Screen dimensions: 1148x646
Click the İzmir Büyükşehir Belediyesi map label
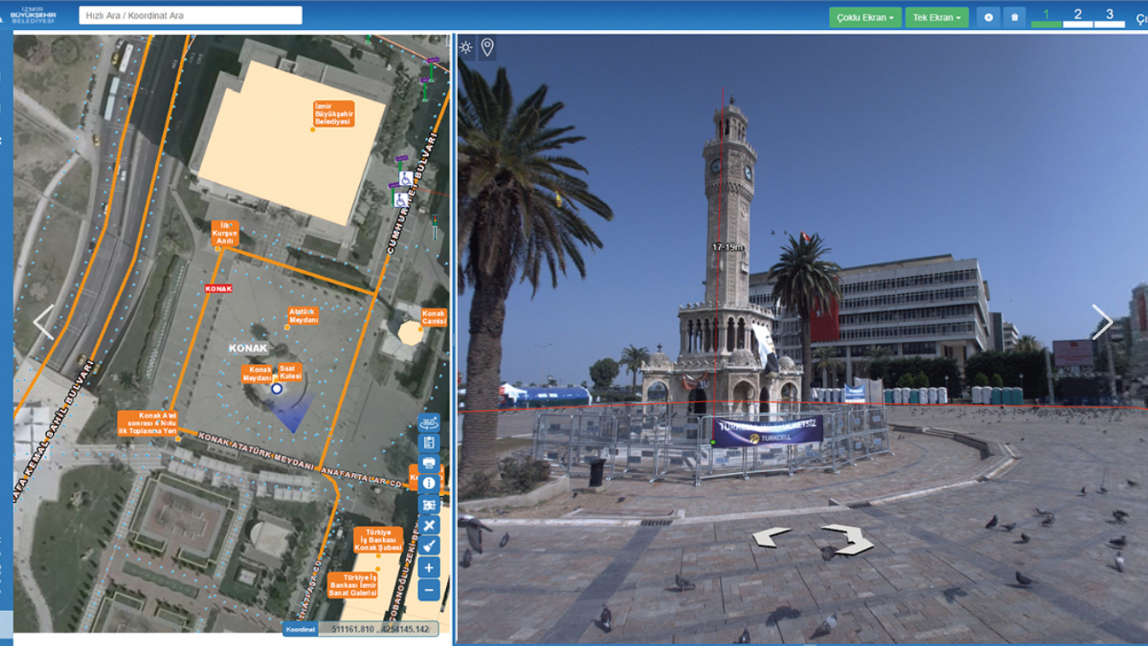334,114
